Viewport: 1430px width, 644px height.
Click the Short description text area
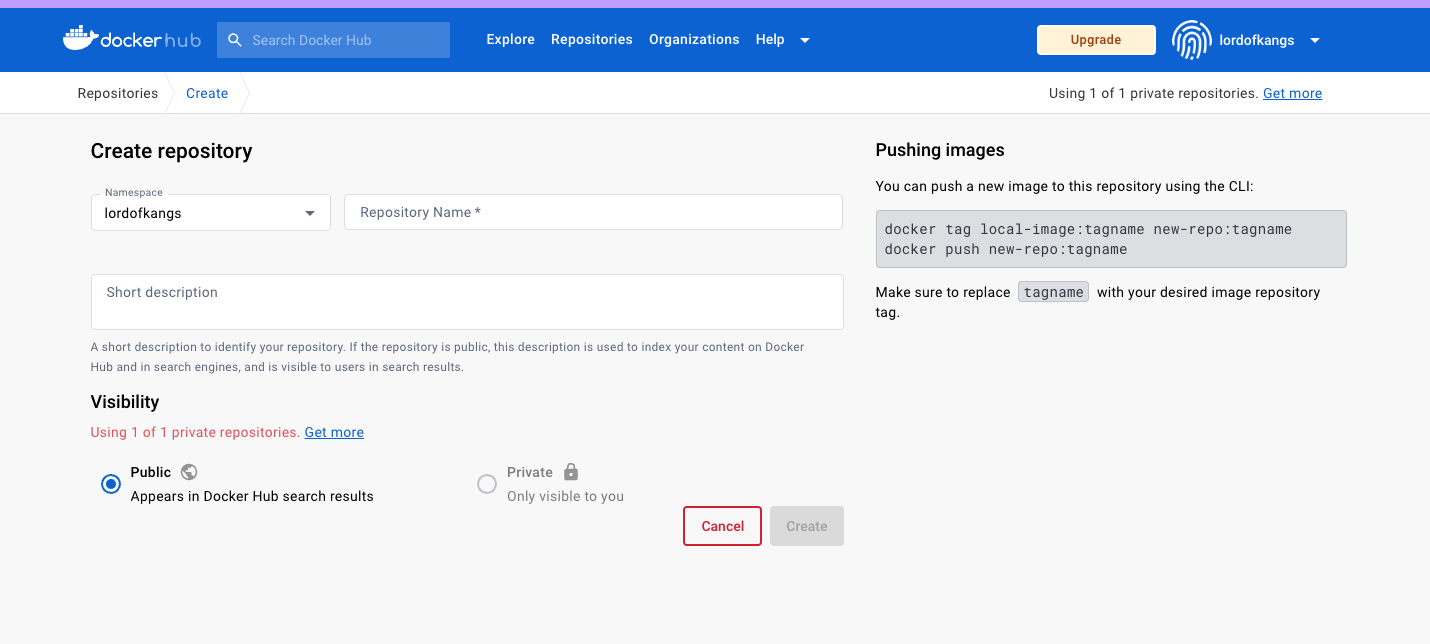[x=467, y=302]
